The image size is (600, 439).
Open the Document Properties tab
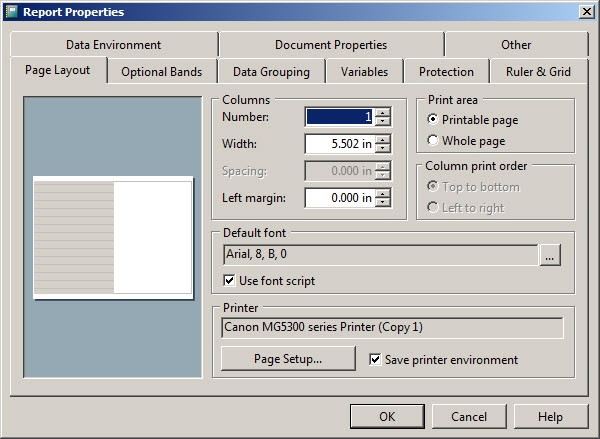click(331, 44)
